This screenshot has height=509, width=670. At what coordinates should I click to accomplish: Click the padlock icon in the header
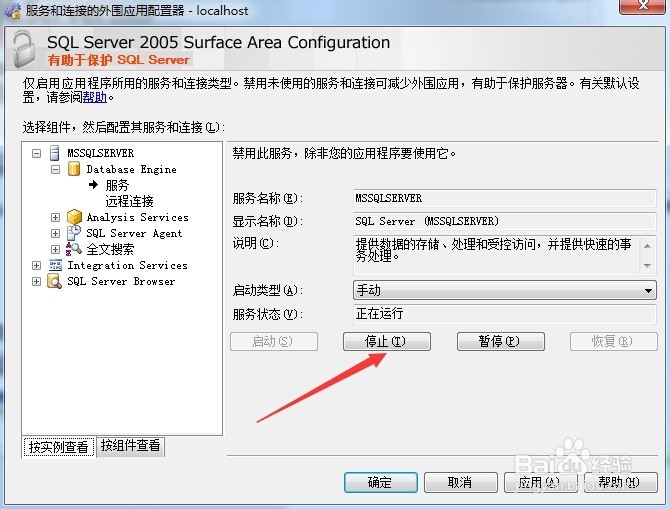point(24,50)
